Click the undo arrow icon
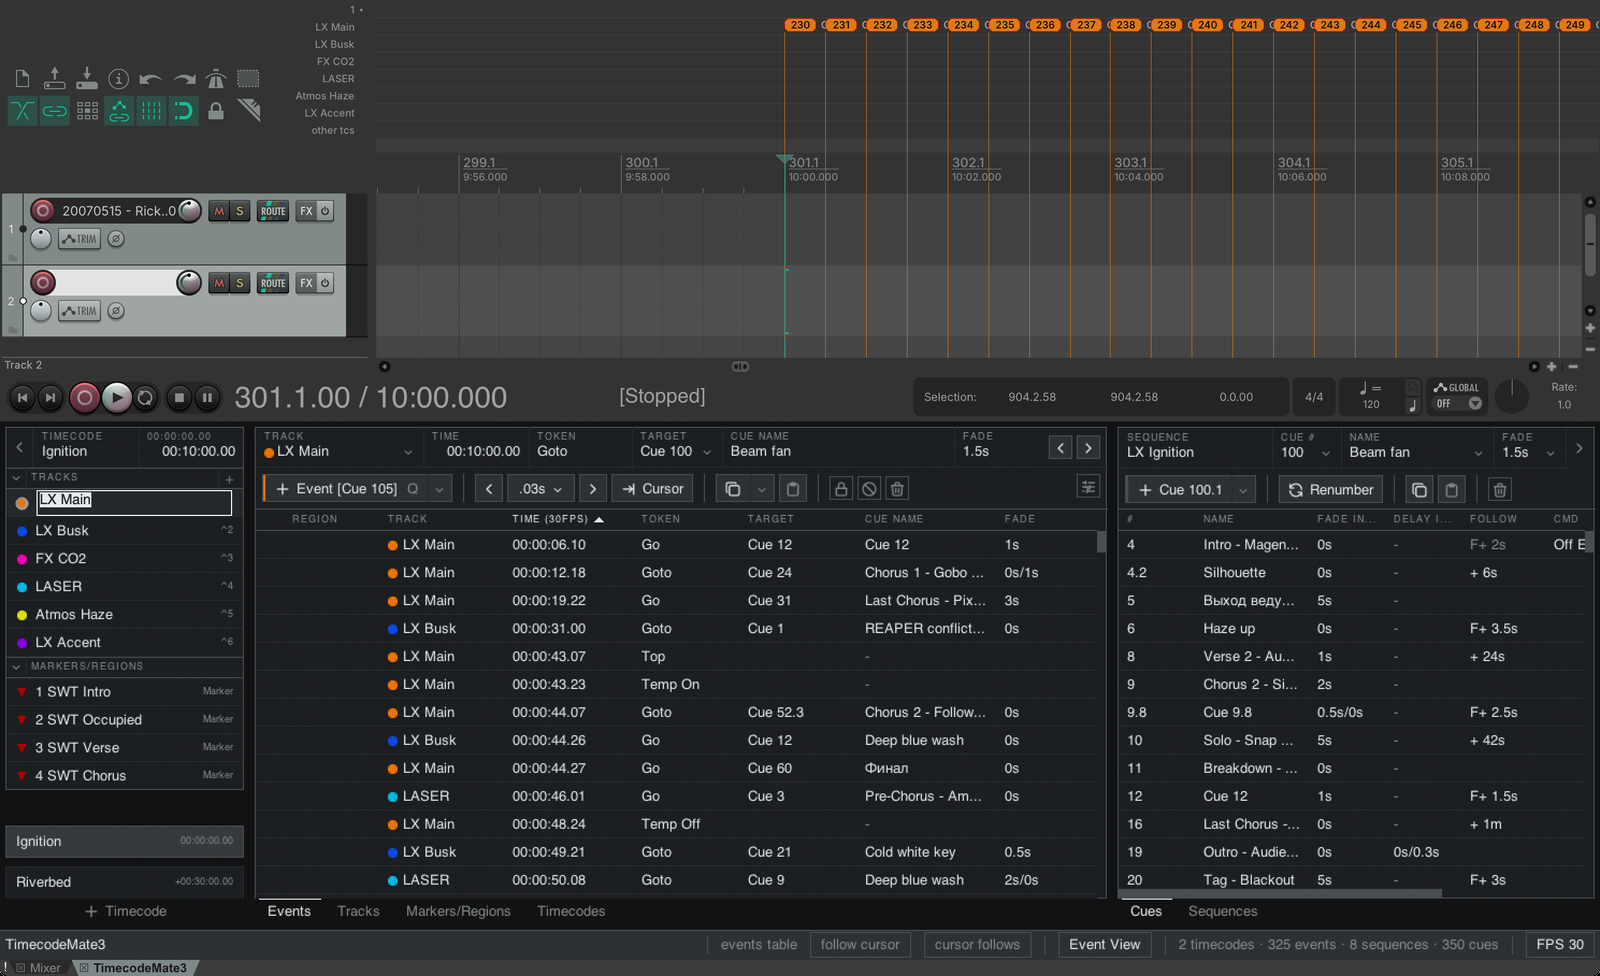Screen dimensions: 1600x976 [x=151, y=79]
